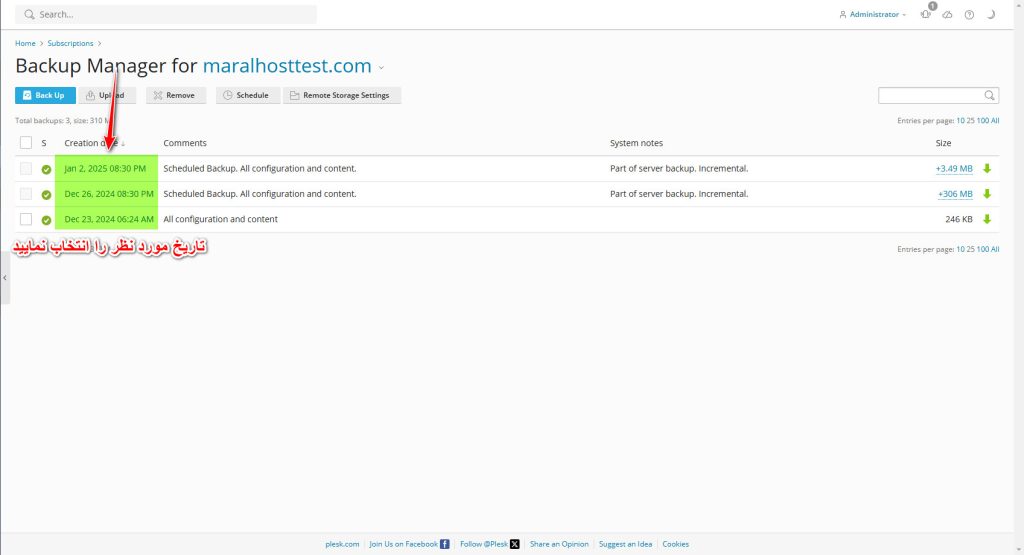Click the Upload button
This screenshot has width=1024, height=555.
[107, 95]
